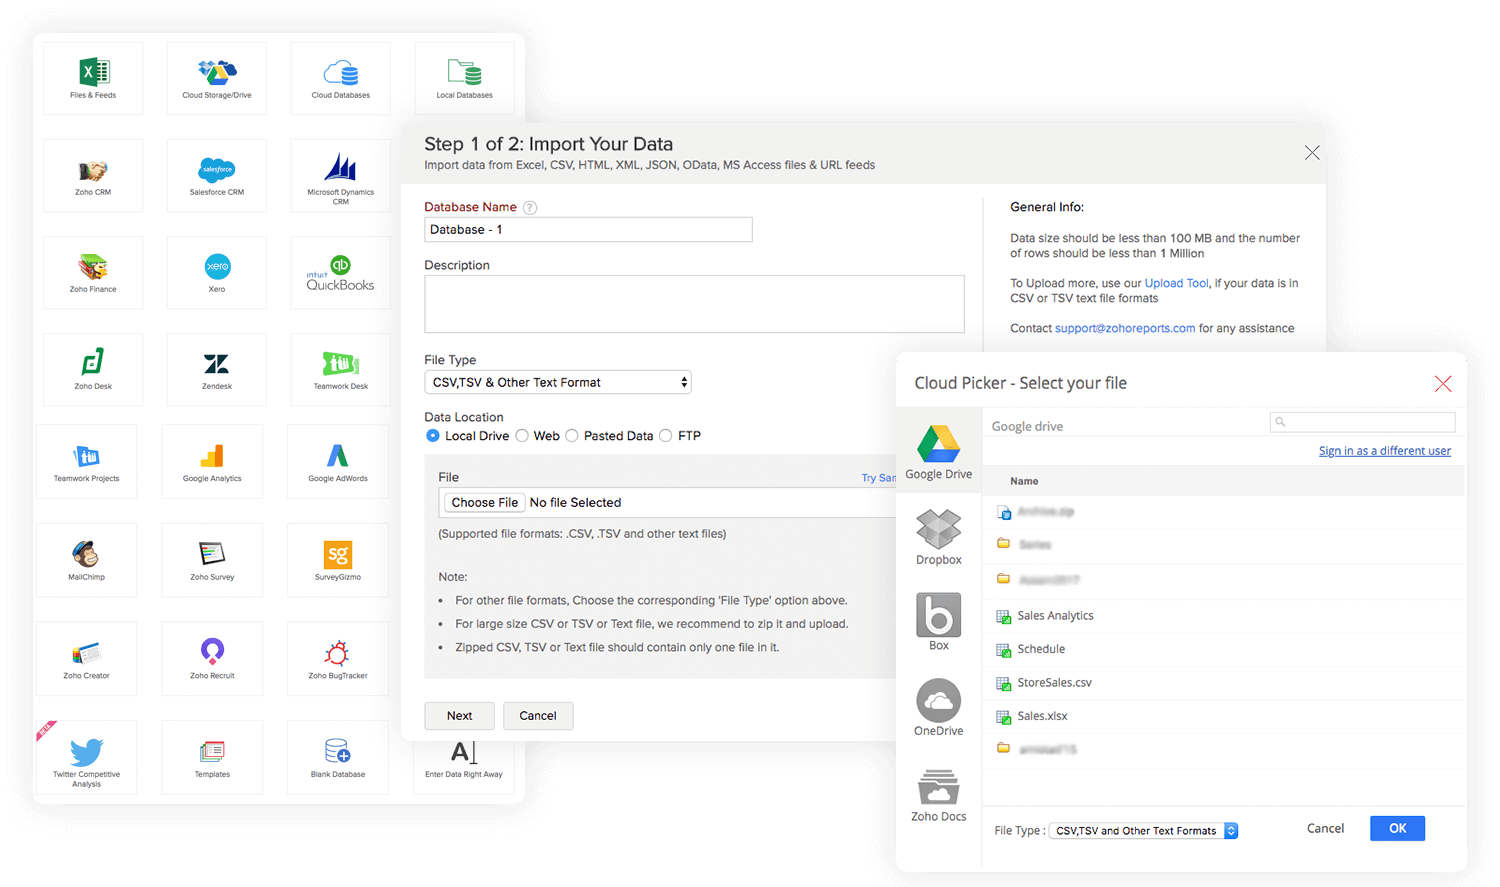Select the Zoho Survey tile
This screenshot has width=1500, height=887.
(212, 560)
